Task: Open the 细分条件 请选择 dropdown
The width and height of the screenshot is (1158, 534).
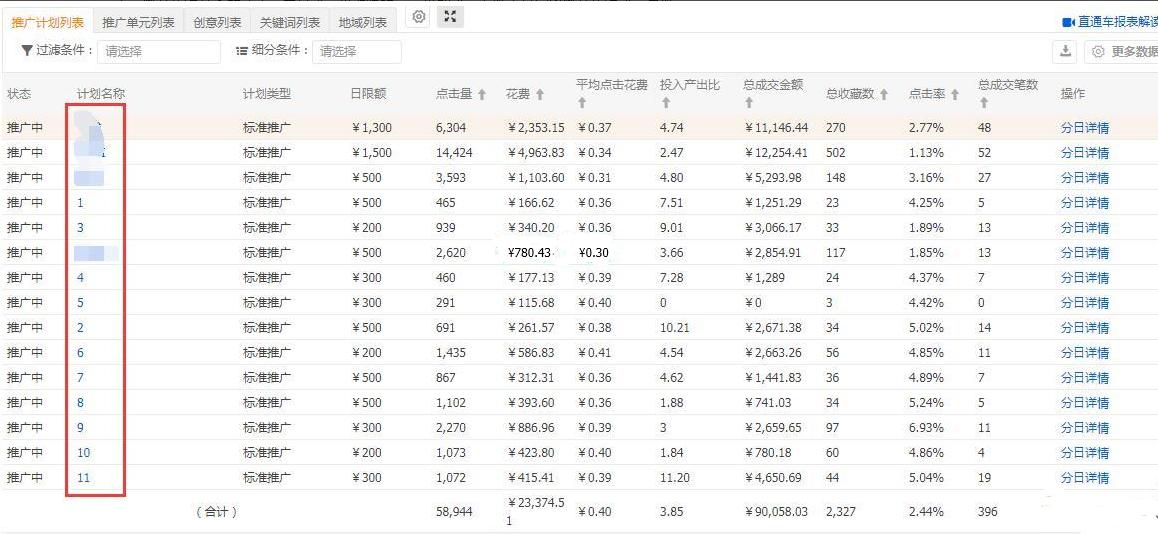Action: pyautogui.click(x=357, y=52)
